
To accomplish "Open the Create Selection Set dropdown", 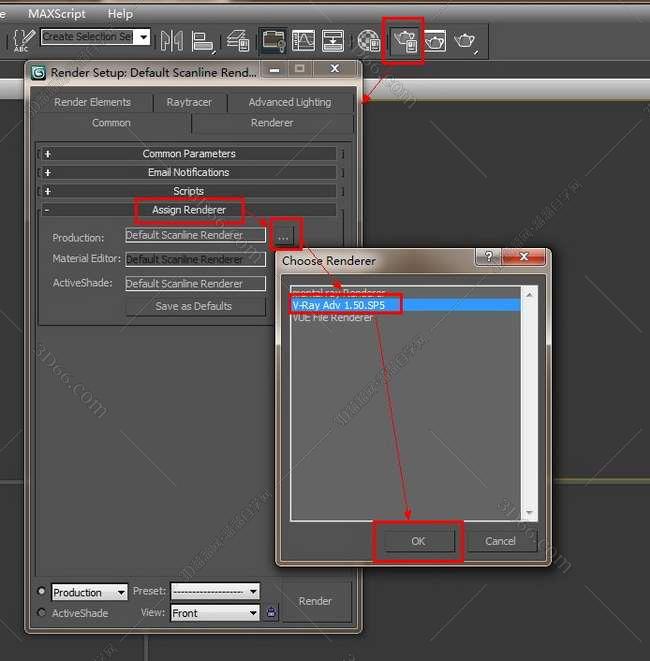I will coord(144,37).
